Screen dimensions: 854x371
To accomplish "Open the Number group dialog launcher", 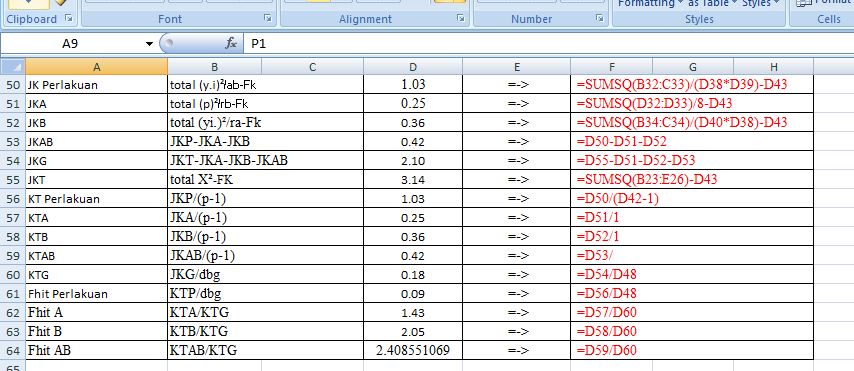I will (600, 19).
